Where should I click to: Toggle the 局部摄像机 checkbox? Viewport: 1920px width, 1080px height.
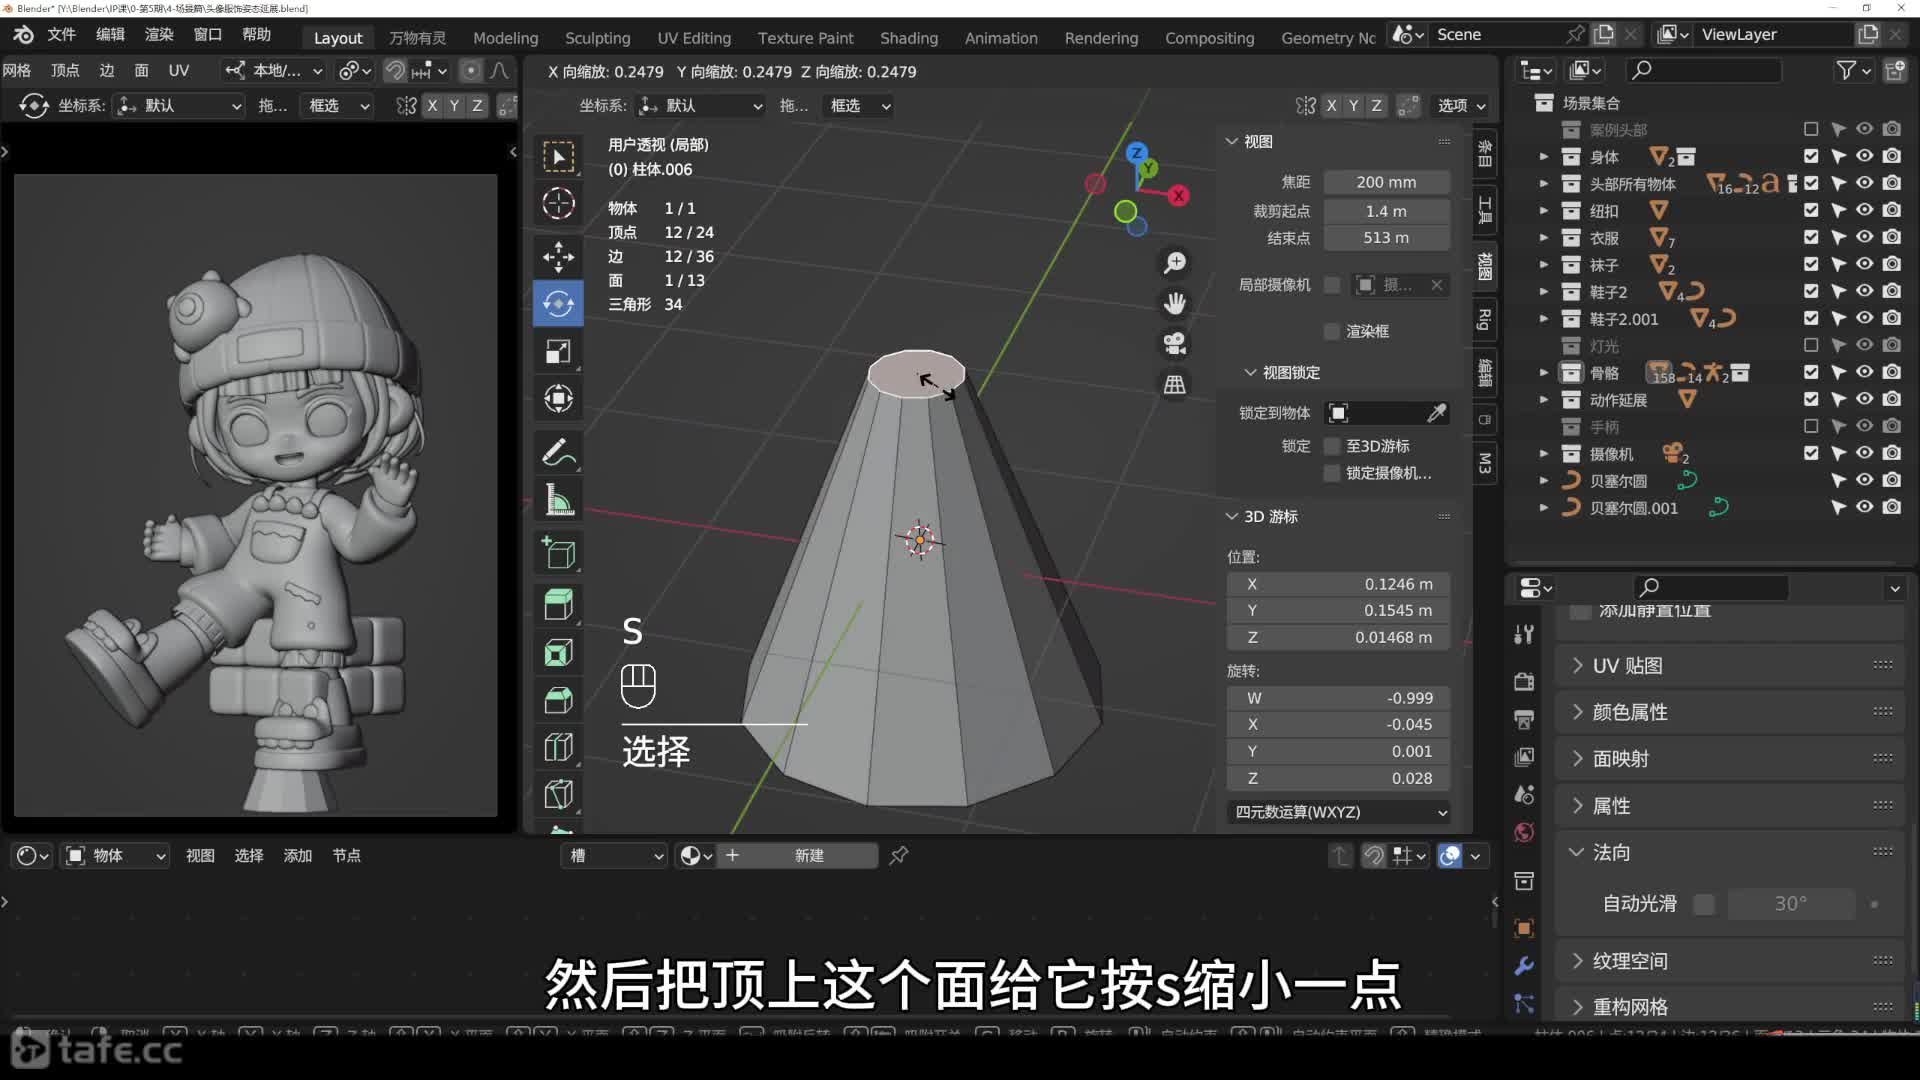click(1331, 285)
